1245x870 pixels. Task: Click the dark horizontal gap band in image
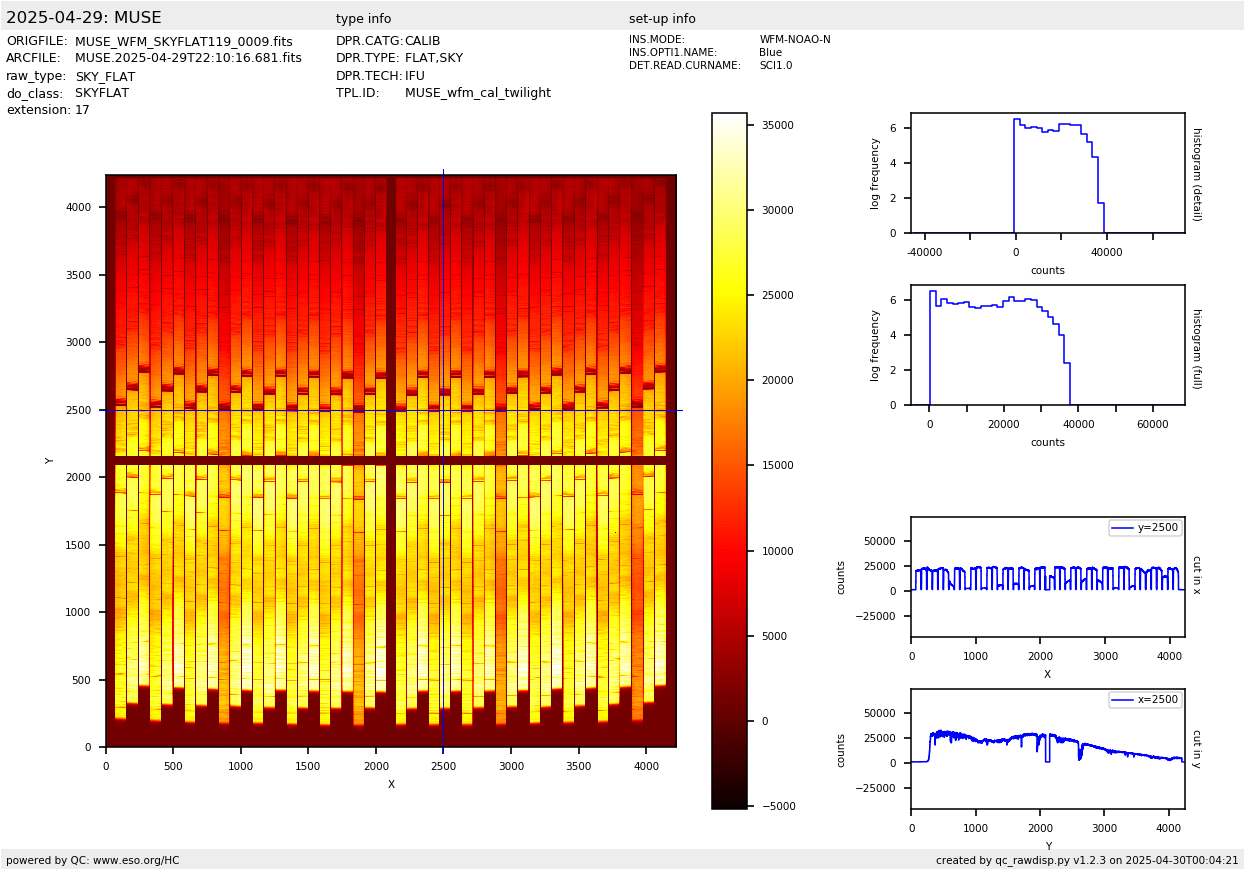point(250,460)
